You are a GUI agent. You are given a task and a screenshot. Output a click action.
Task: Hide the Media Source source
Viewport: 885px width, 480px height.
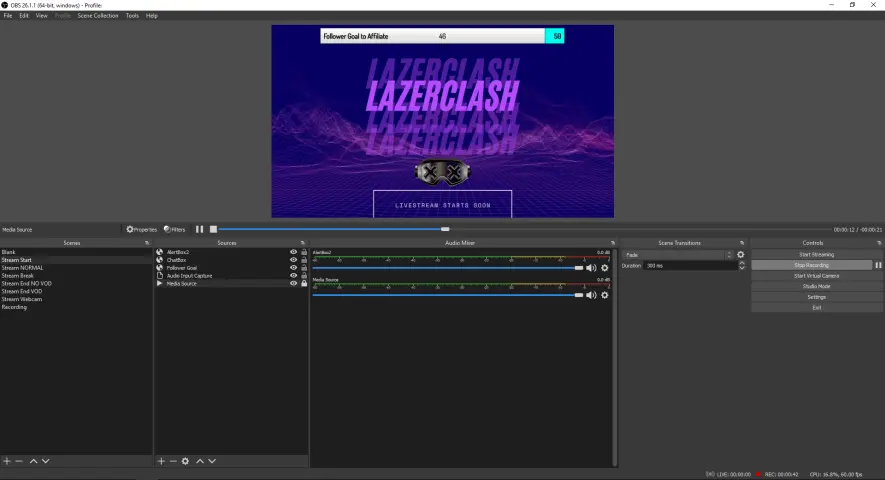[293, 283]
